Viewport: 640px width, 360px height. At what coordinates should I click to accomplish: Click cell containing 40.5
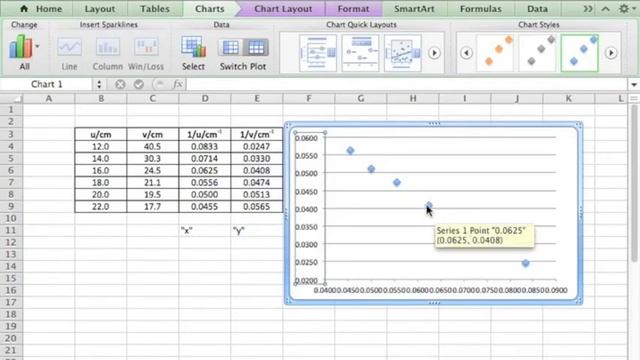153,146
